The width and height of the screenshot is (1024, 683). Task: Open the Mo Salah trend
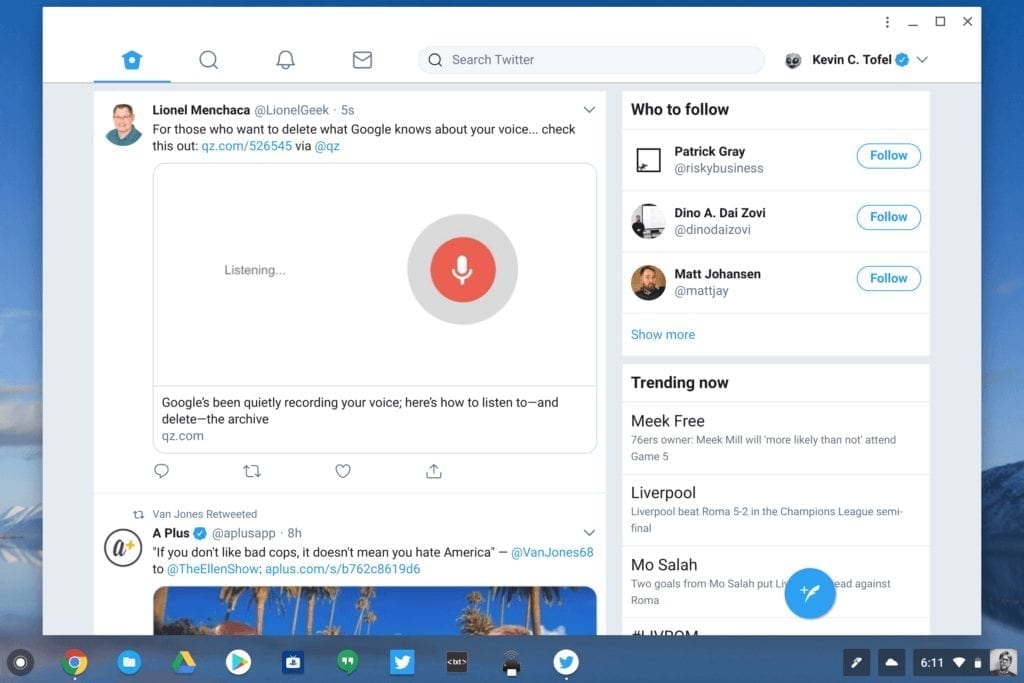point(776,582)
